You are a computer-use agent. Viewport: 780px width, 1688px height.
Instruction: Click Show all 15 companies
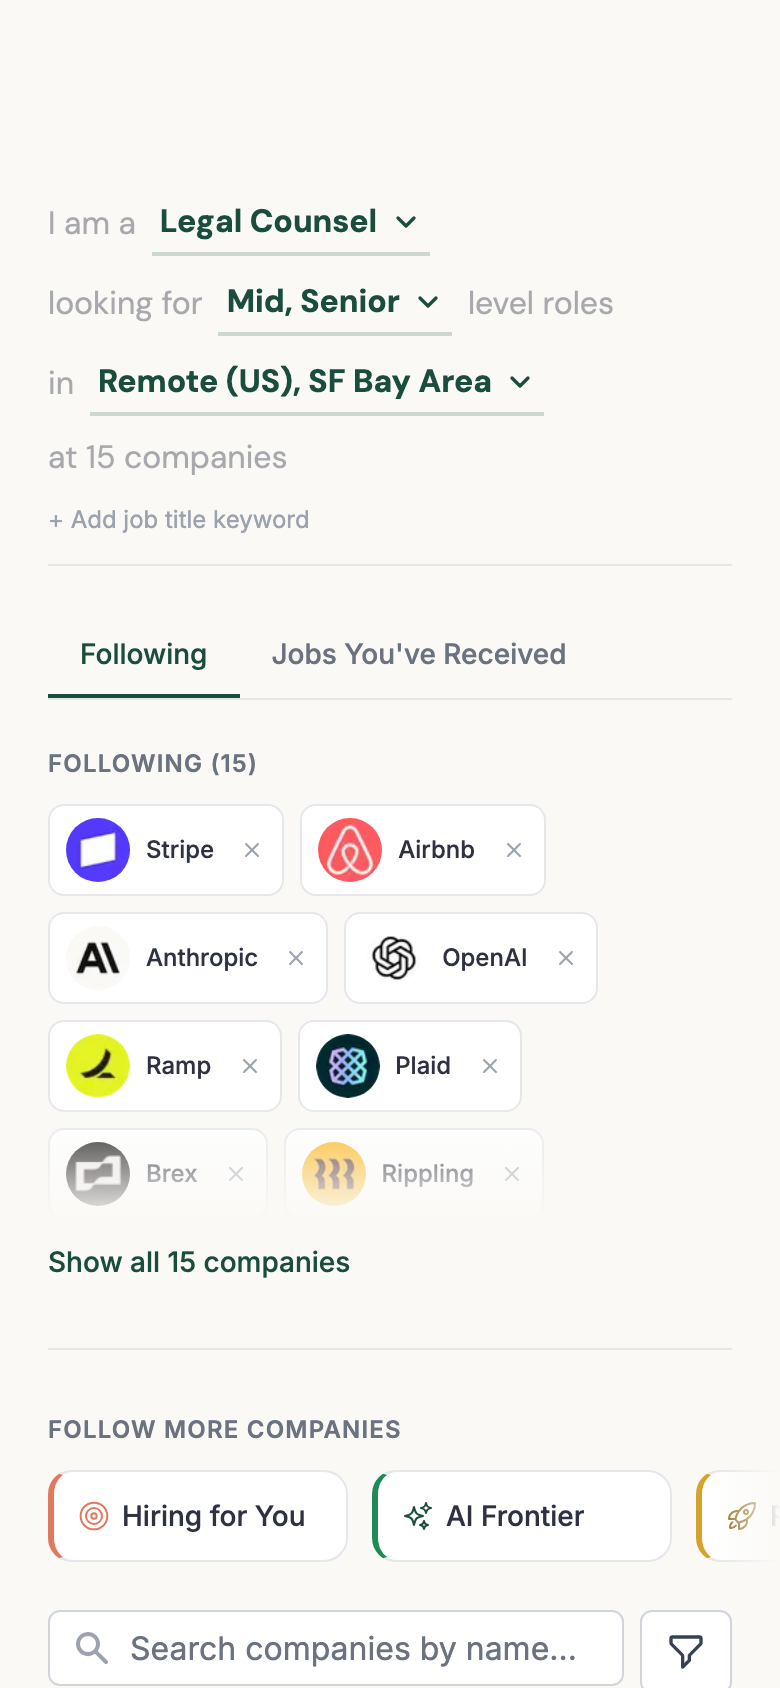(x=198, y=1261)
